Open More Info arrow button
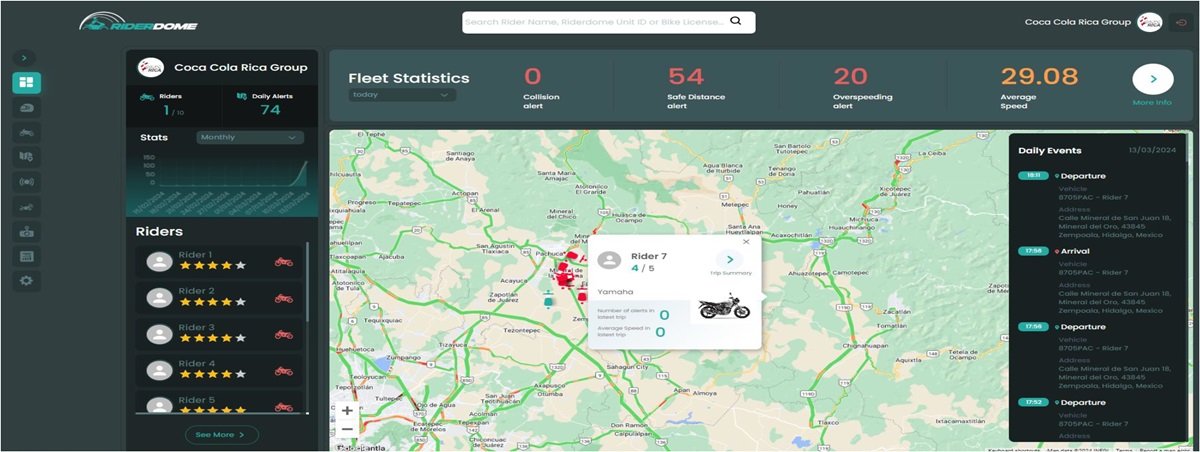 [x=1152, y=79]
